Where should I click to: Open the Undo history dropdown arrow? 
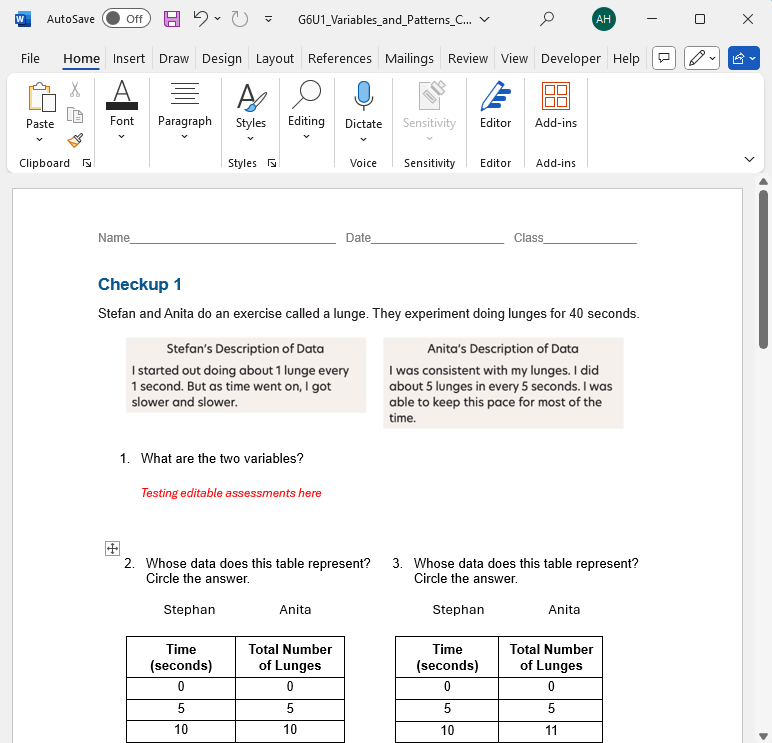pyautogui.click(x=218, y=19)
